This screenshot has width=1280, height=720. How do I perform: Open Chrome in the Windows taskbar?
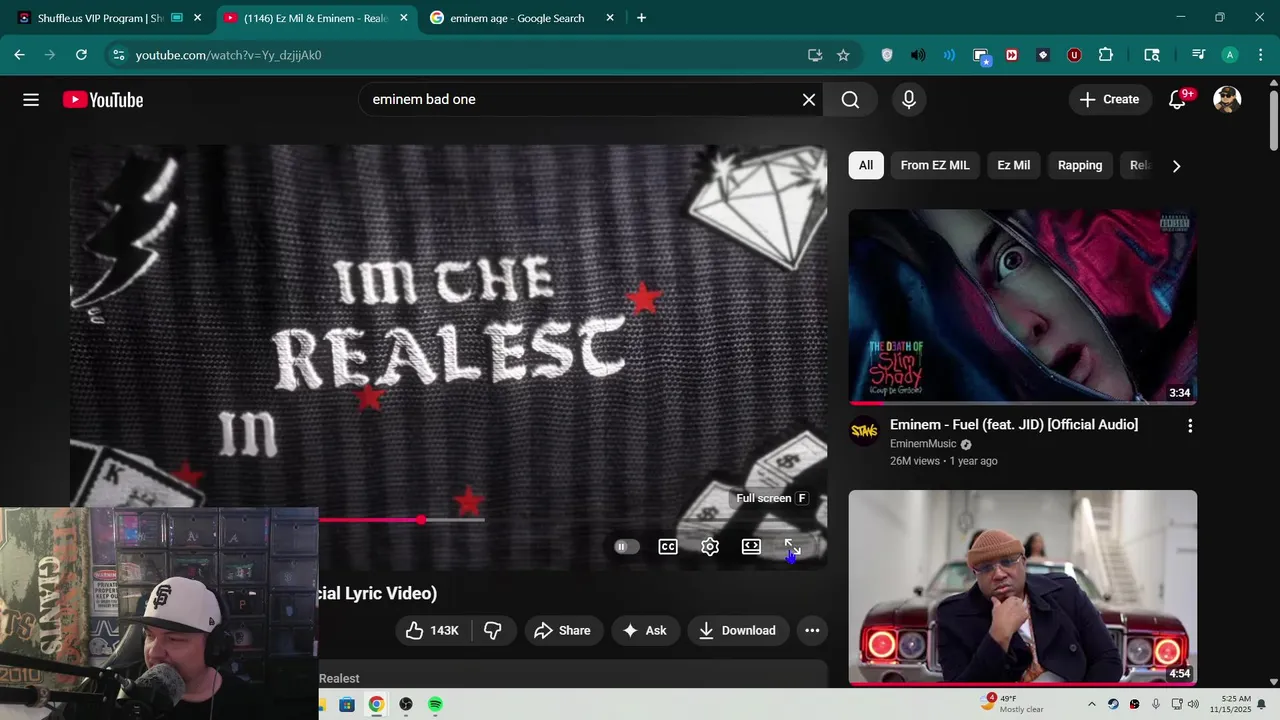[376, 705]
